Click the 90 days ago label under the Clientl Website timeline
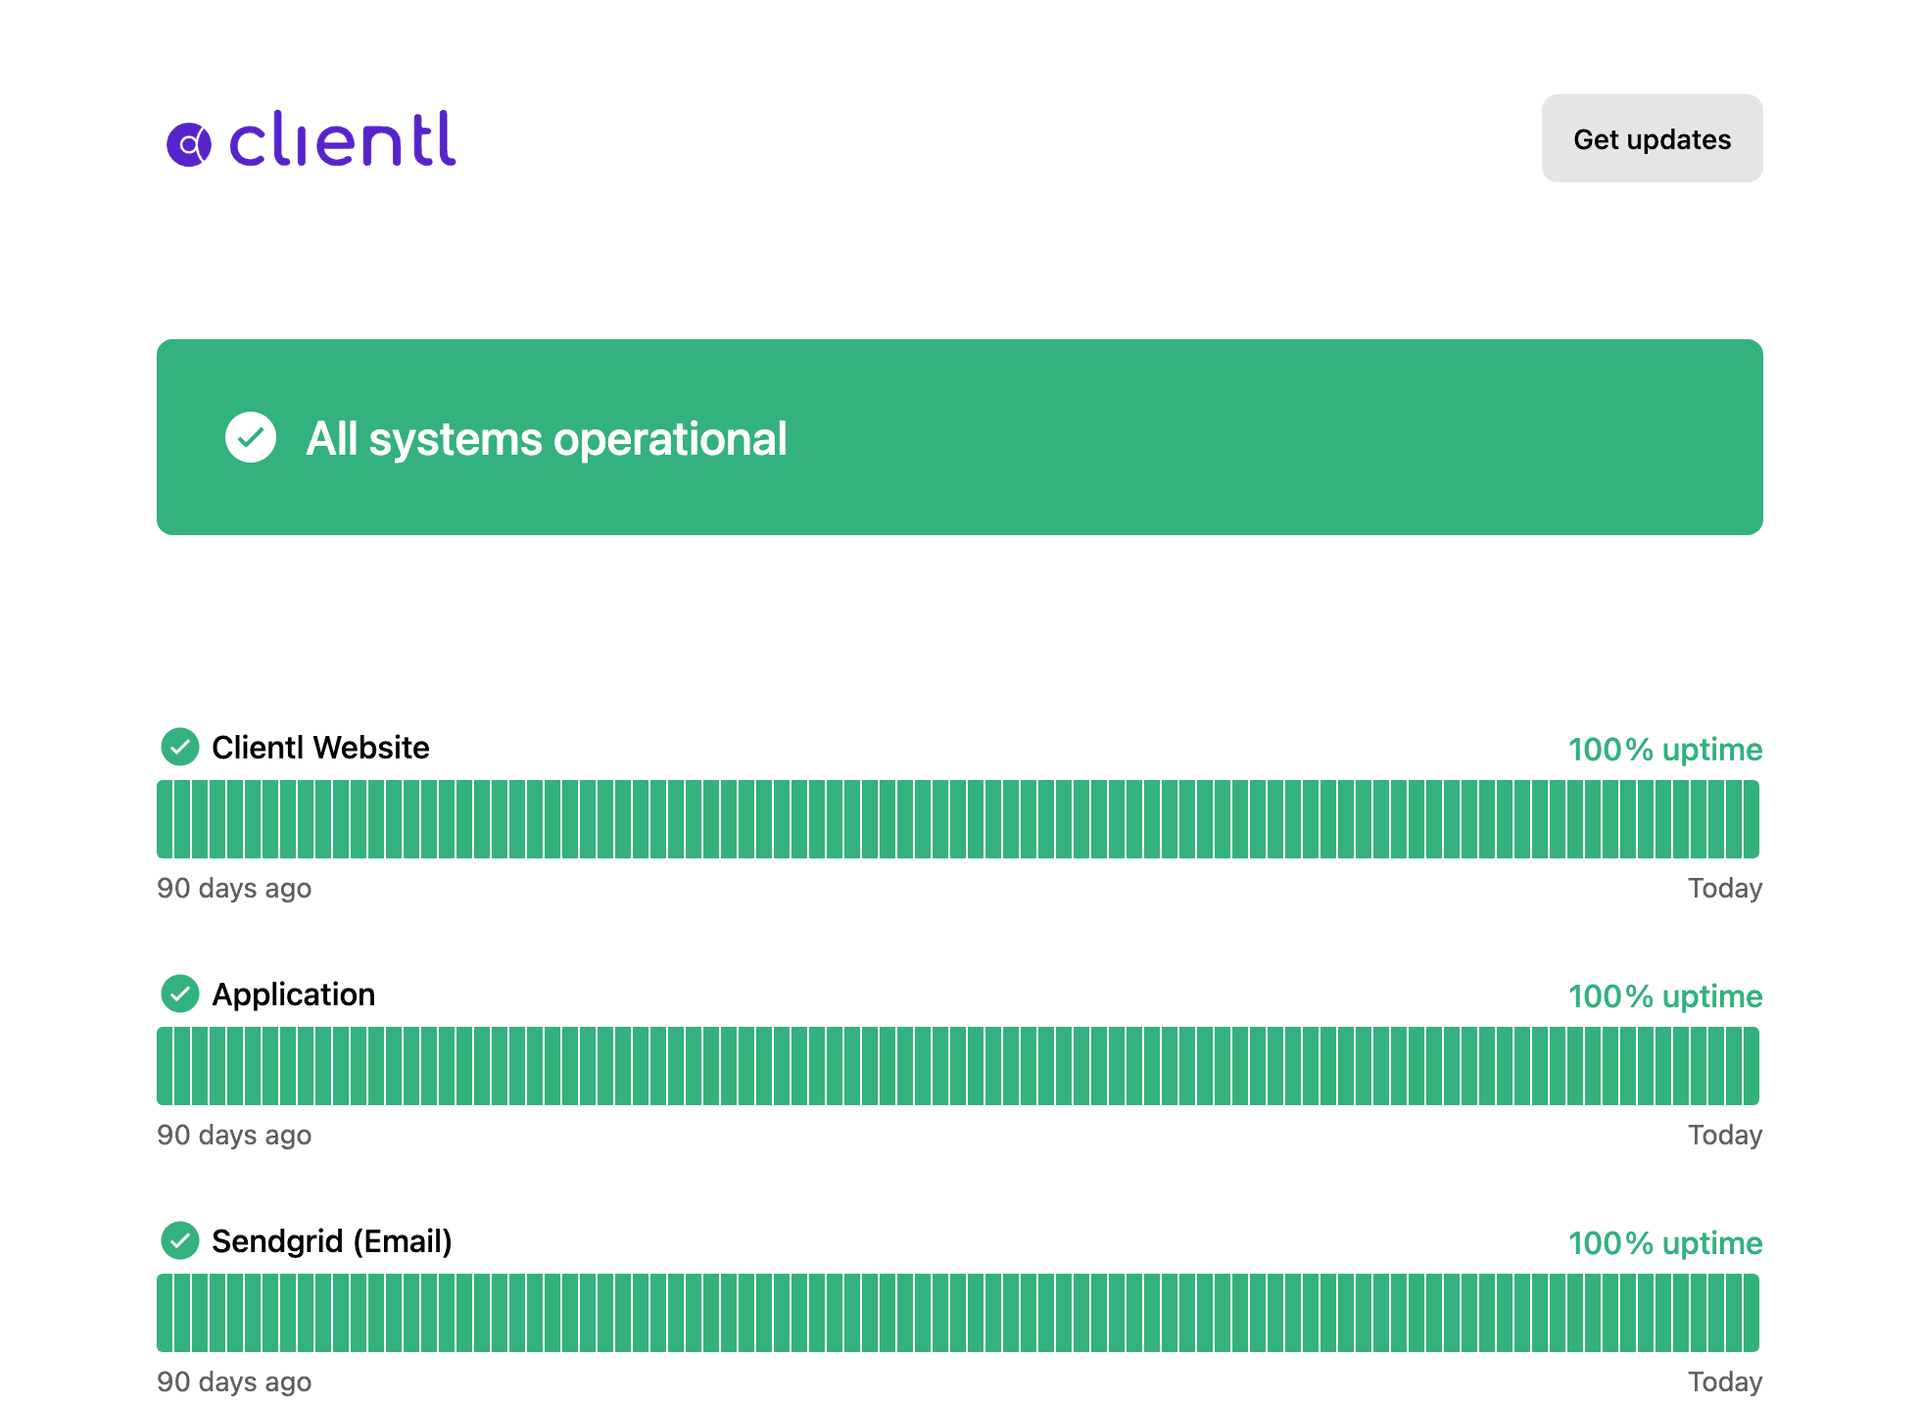1920x1415 pixels. click(x=234, y=888)
